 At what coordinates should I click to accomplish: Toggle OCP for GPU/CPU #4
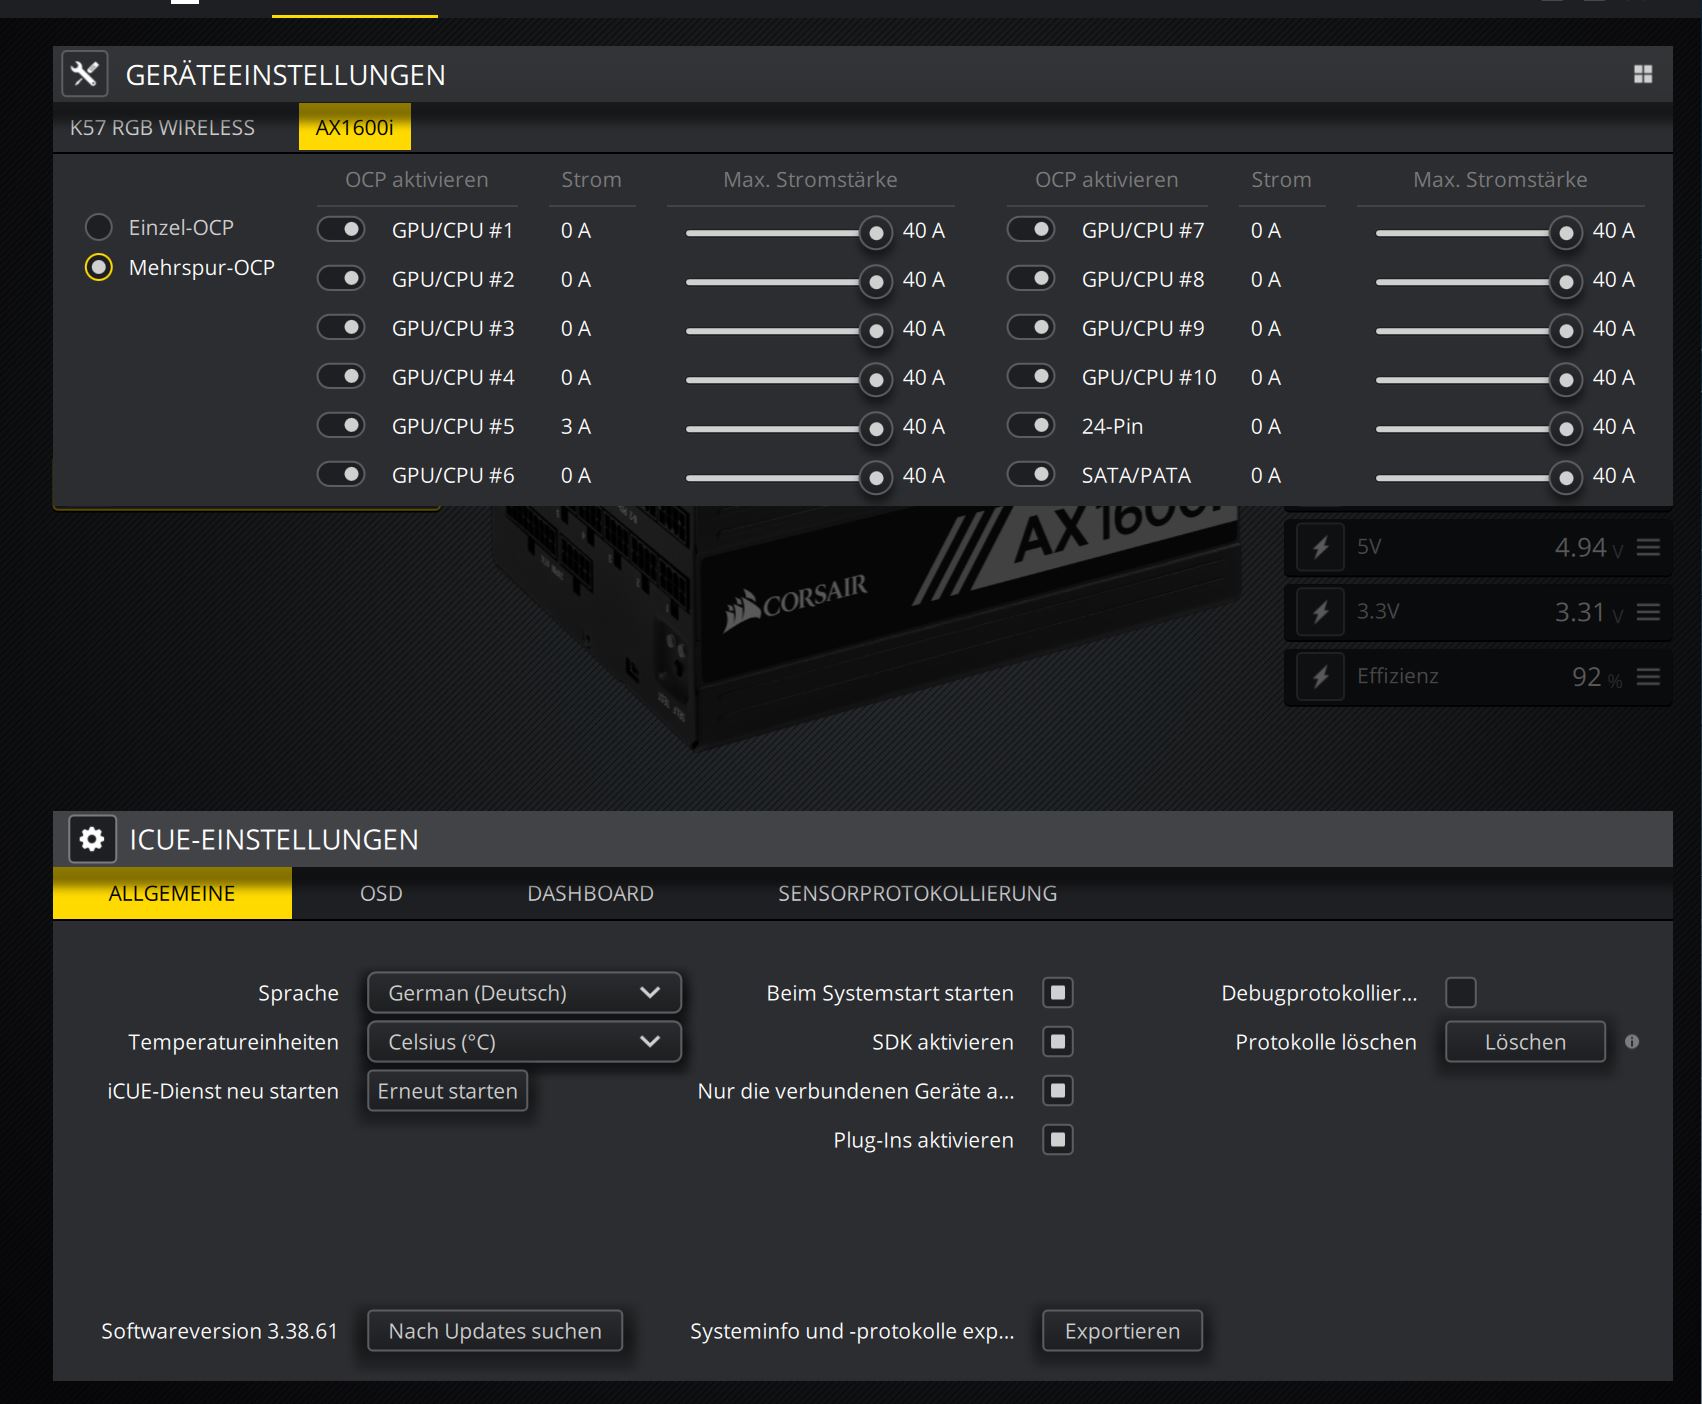pyautogui.click(x=341, y=376)
